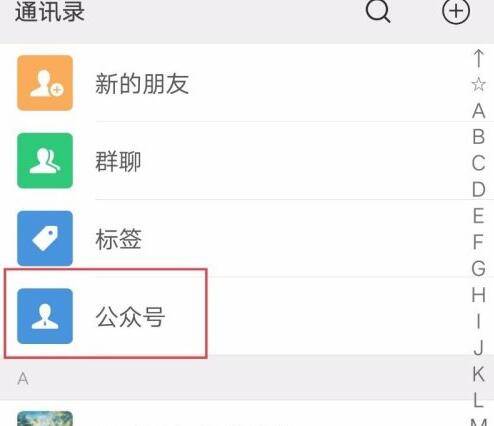Jump to letter A in index bar
Viewport: 494px width, 426px height.
pos(479,111)
